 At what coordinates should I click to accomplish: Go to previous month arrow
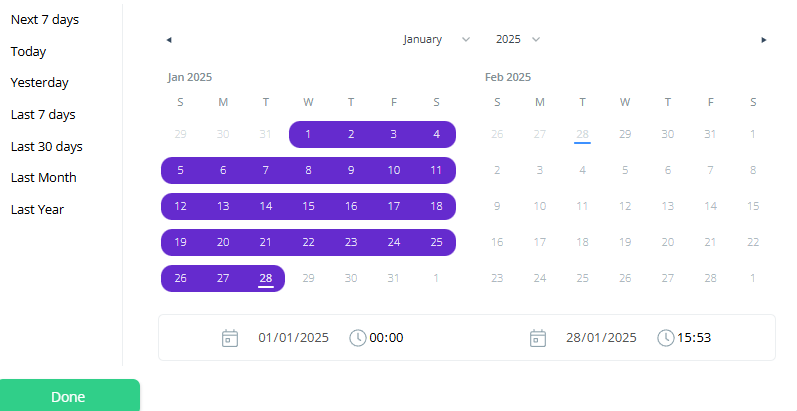coord(169,40)
